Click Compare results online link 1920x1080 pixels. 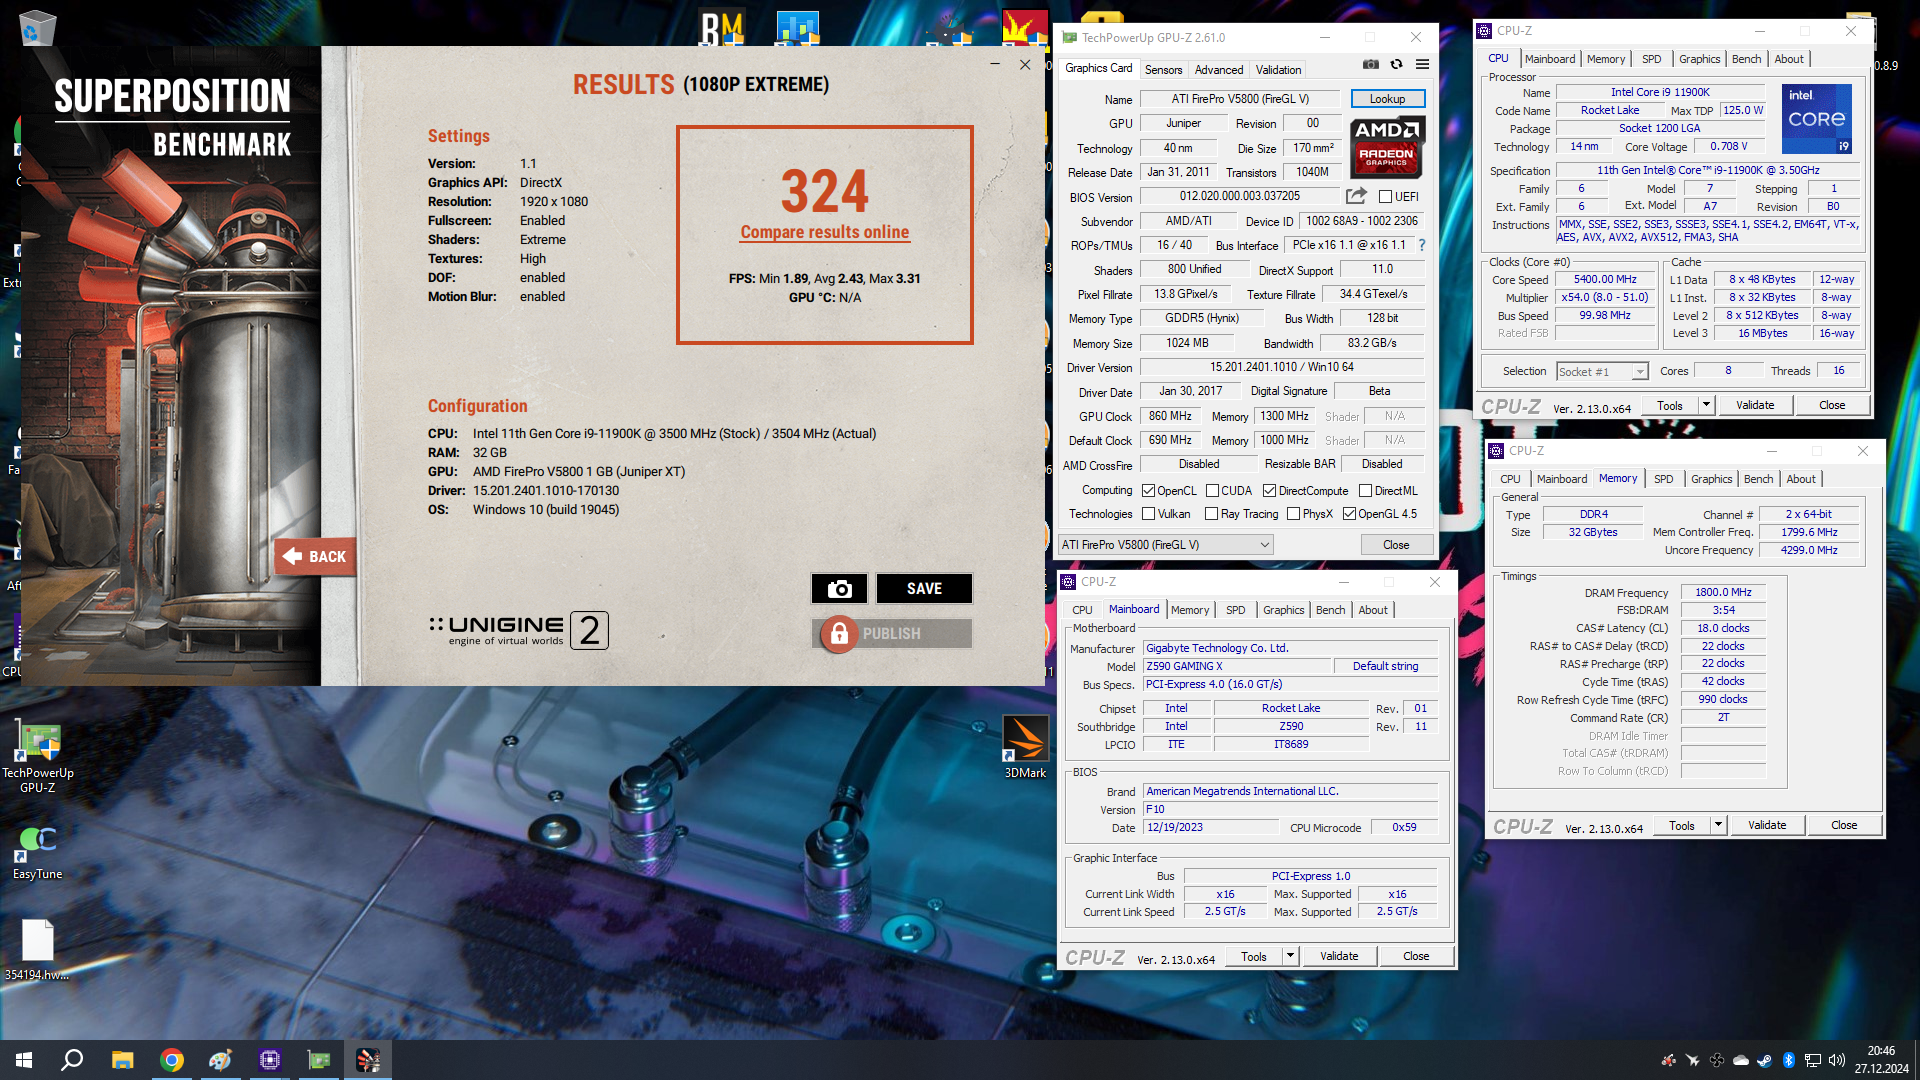point(824,232)
